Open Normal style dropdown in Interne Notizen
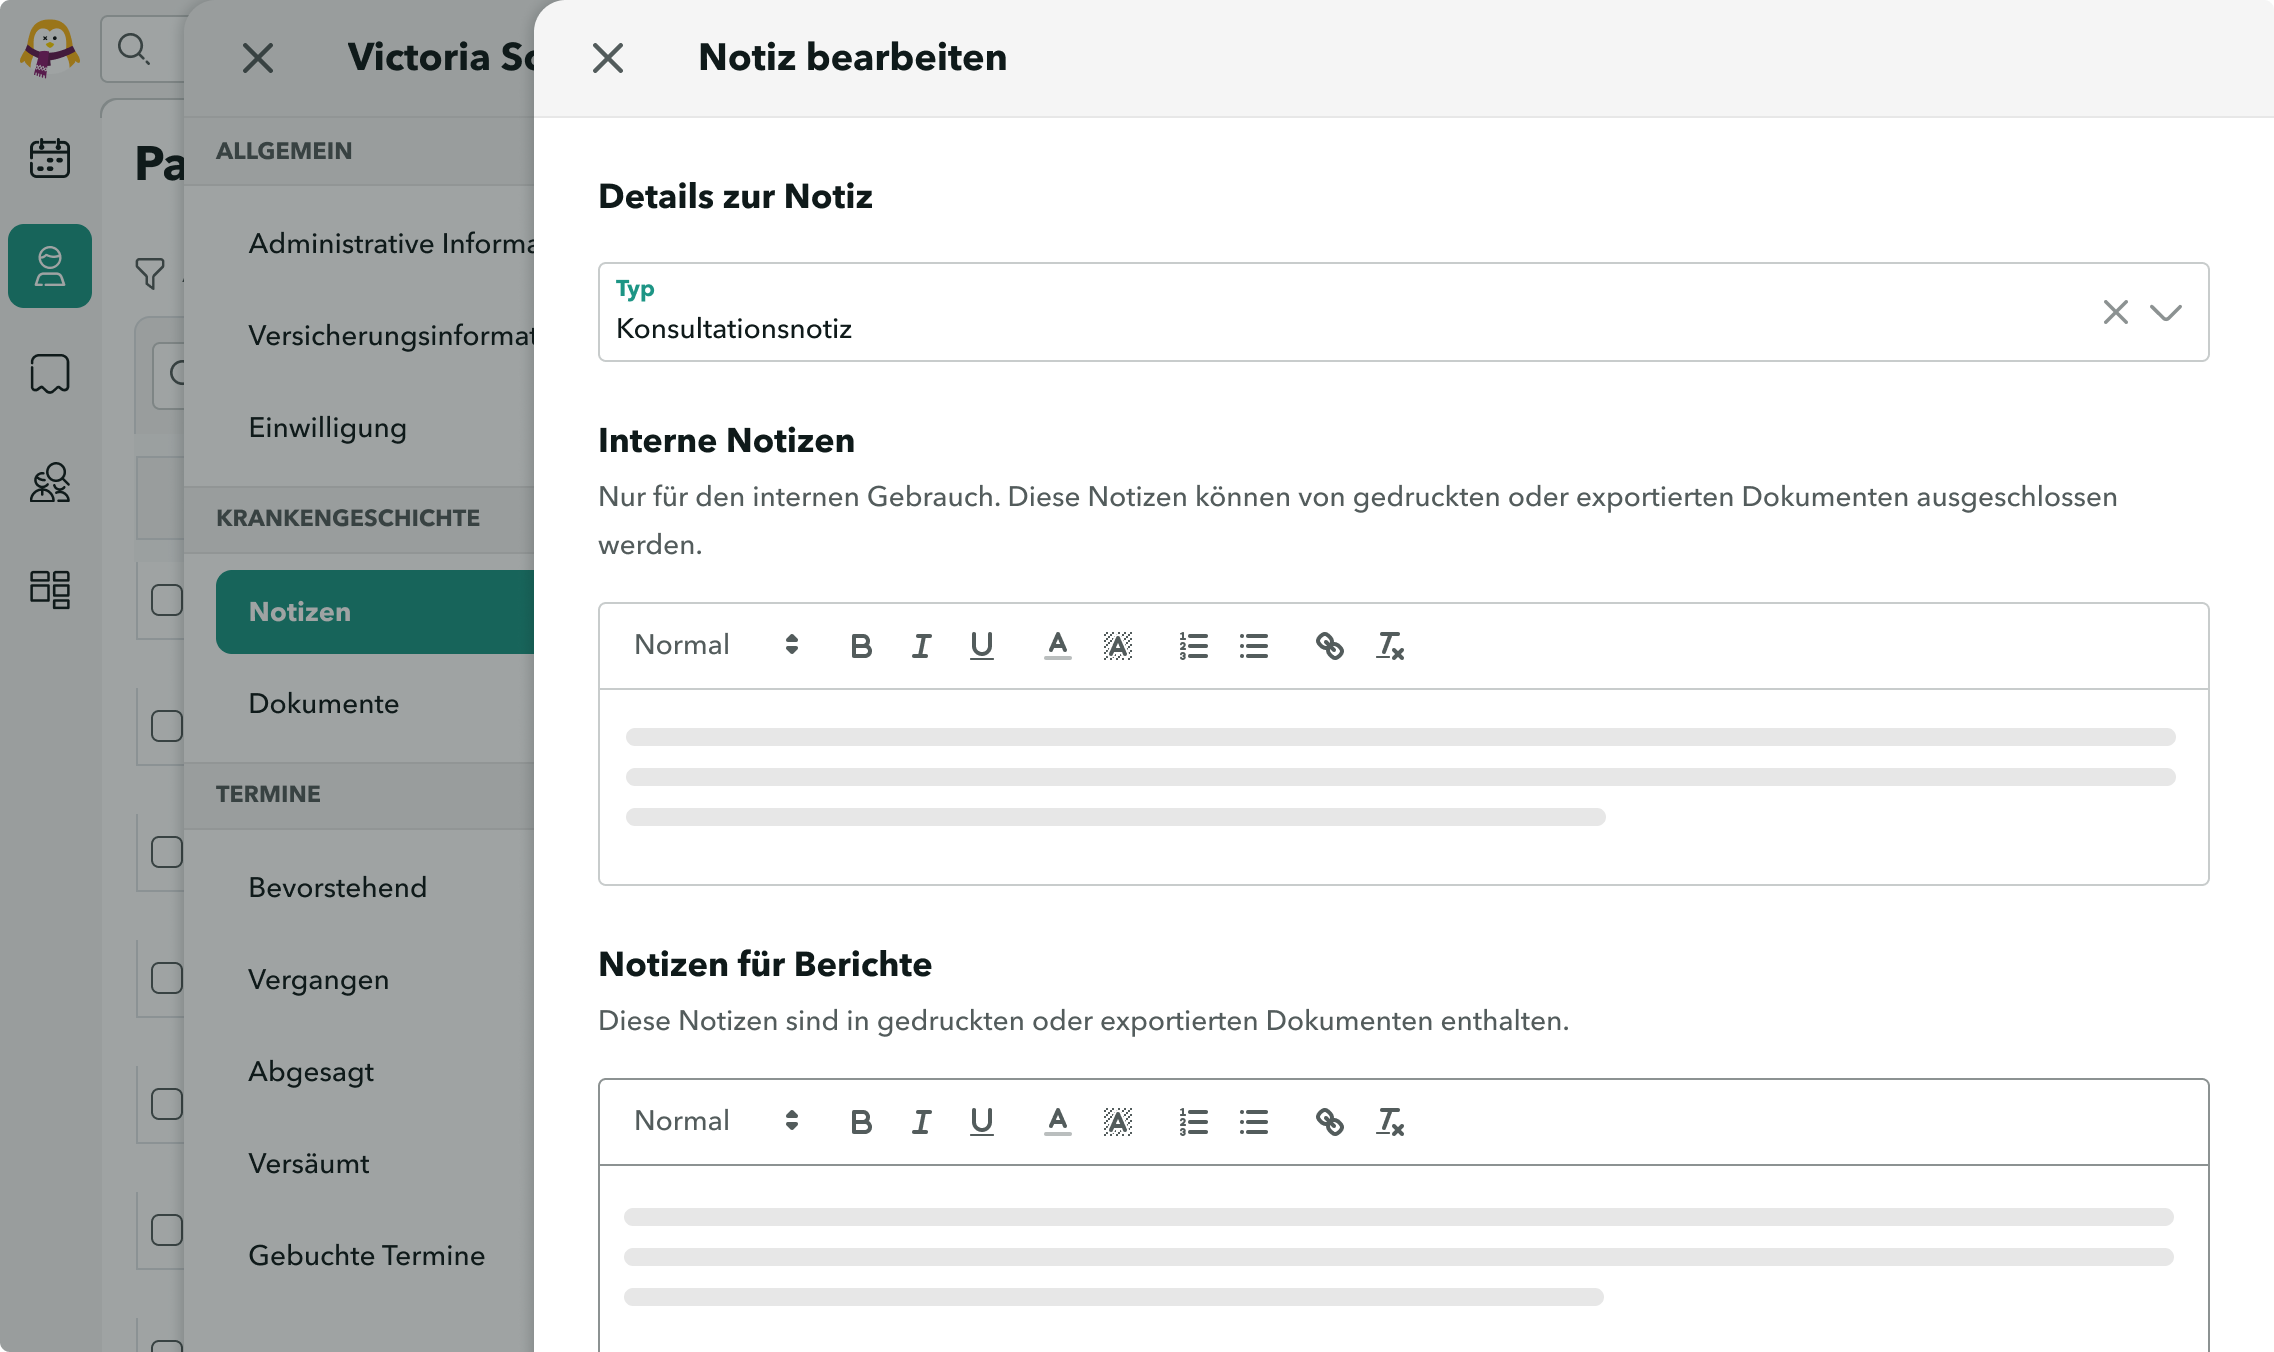The height and width of the screenshot is (1352, 2274). click(716, 645)
